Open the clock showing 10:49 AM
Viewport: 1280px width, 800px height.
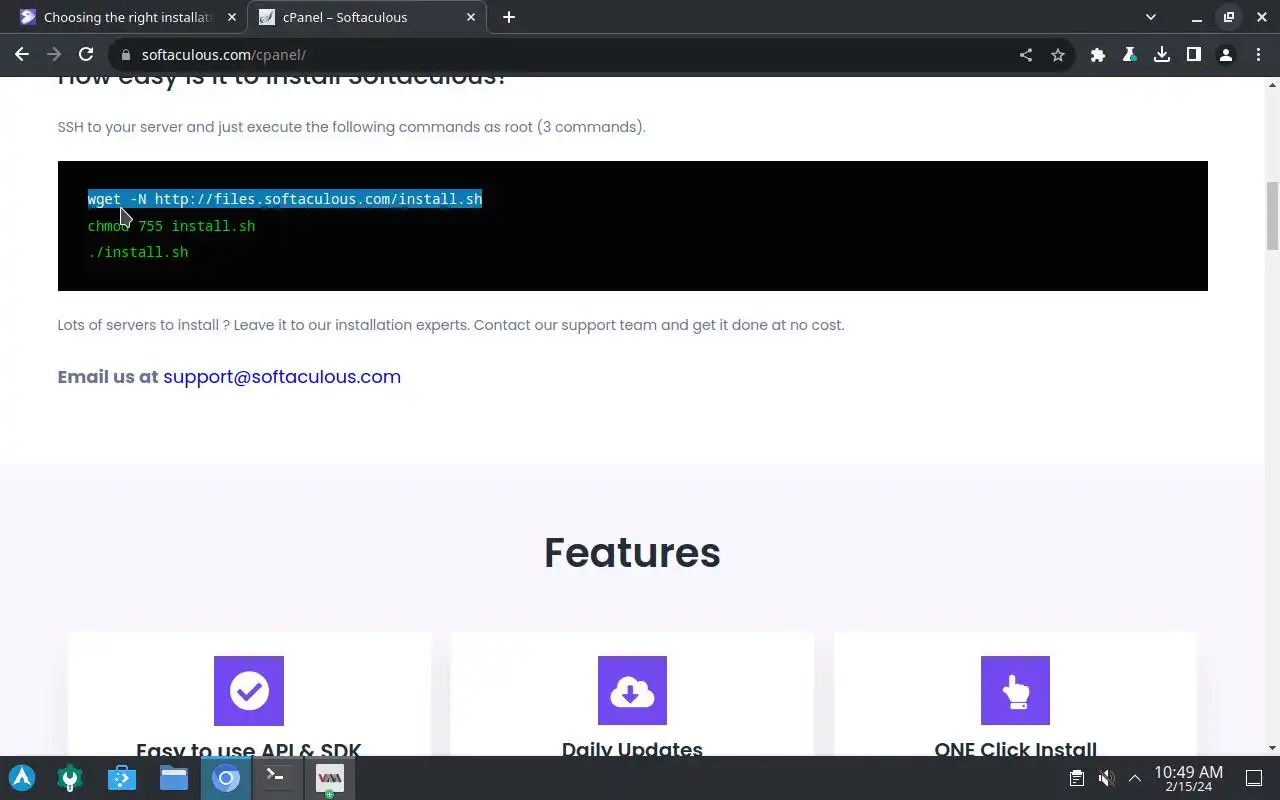pyautogui.click(x=1188, y=778)
